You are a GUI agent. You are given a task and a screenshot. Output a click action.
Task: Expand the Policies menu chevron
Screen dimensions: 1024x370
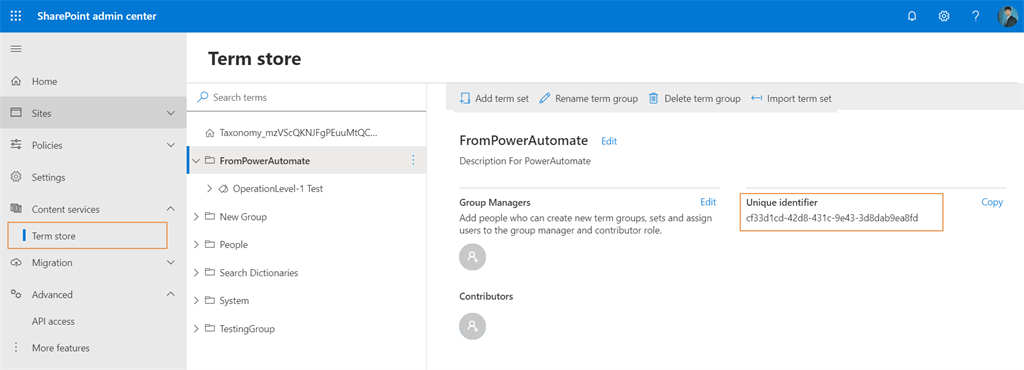pyautogui.click(x=171, y=145)
